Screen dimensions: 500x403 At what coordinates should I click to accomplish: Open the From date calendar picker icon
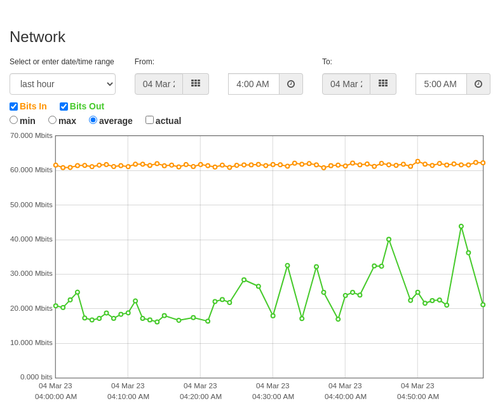click(196, 84)
